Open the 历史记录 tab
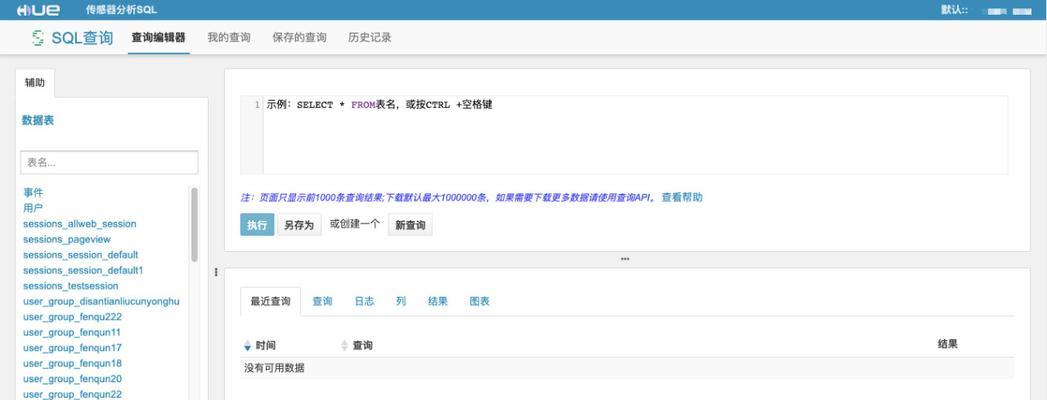Screen dimensions: 1047x400 (x=370, y=38)
